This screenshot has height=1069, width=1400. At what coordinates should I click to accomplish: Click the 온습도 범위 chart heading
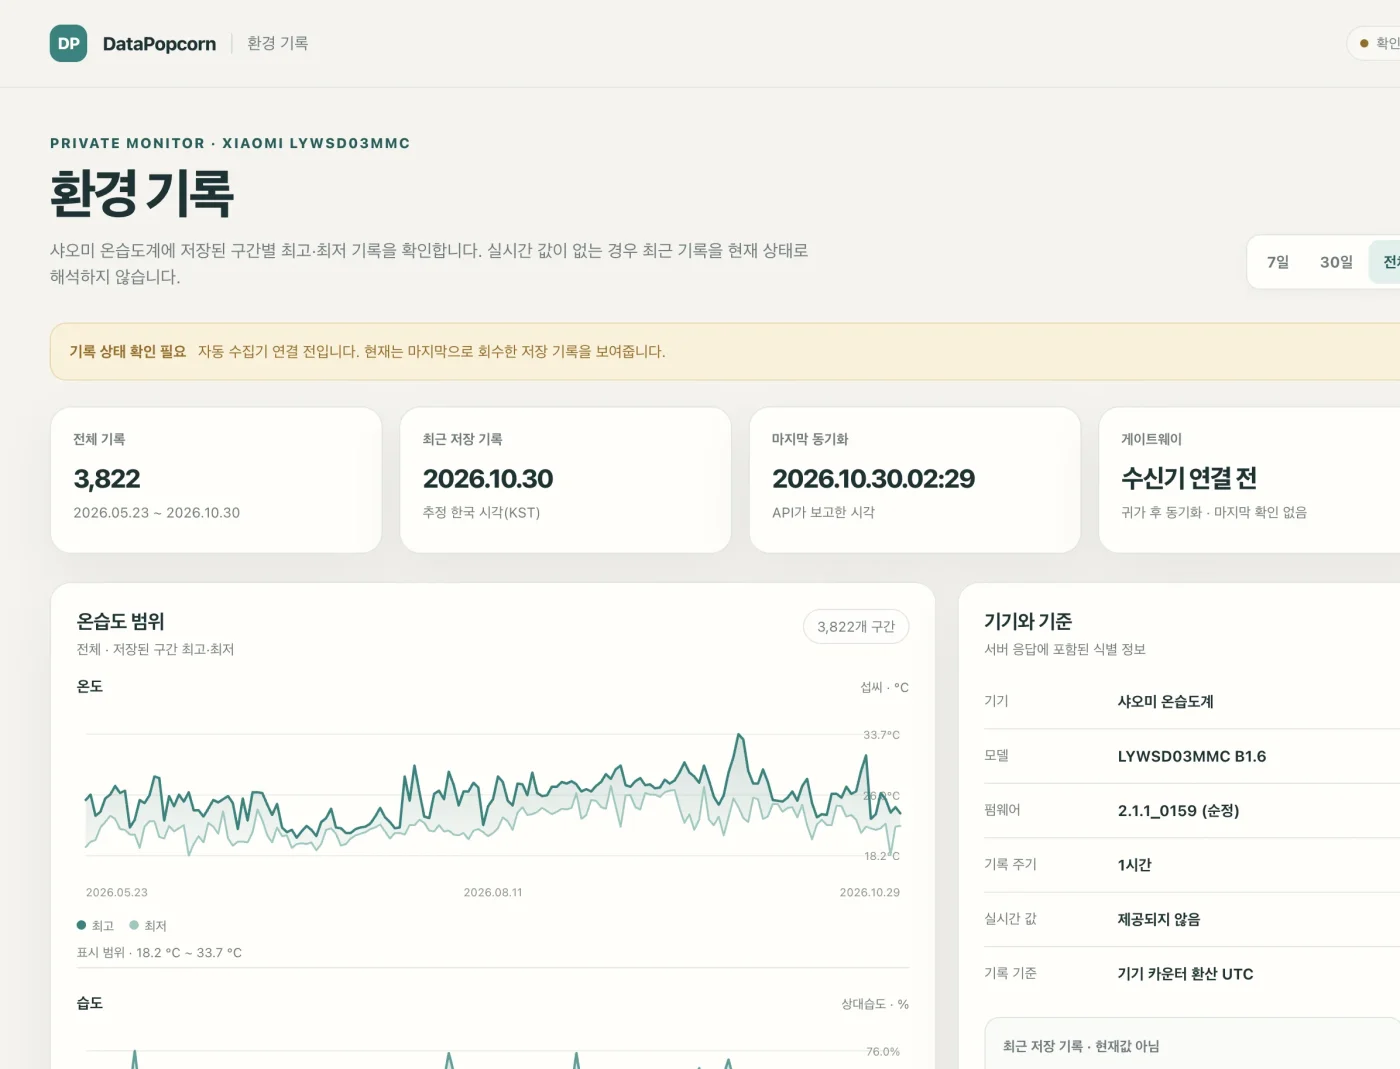coord(121,622)
